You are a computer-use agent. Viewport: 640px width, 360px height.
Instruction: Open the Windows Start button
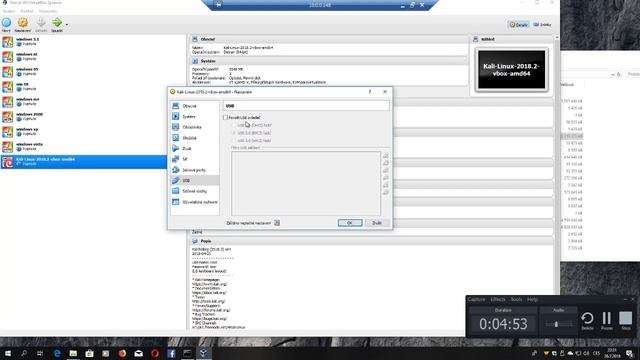point(7,353)
